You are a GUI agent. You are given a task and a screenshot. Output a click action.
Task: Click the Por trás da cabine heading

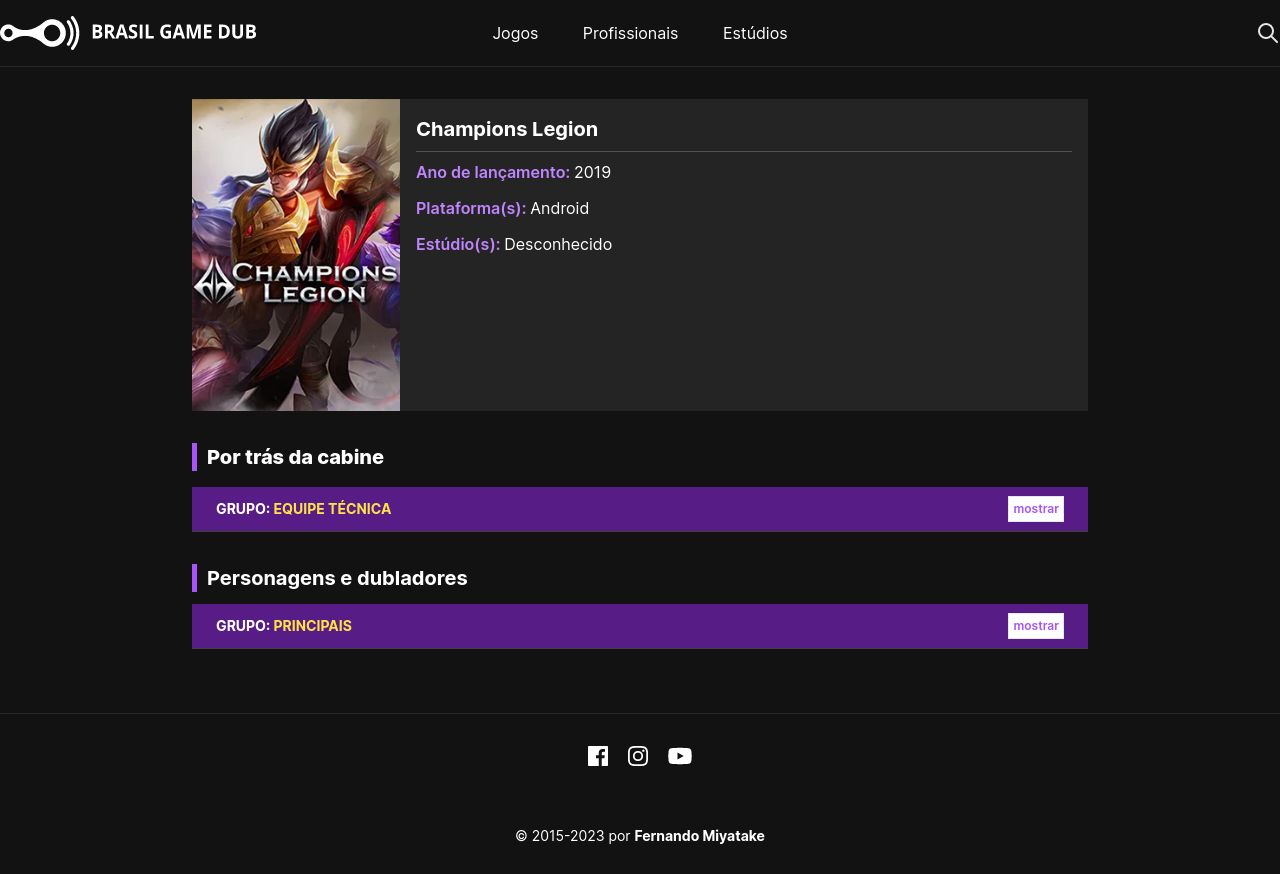tap(295, 457)
